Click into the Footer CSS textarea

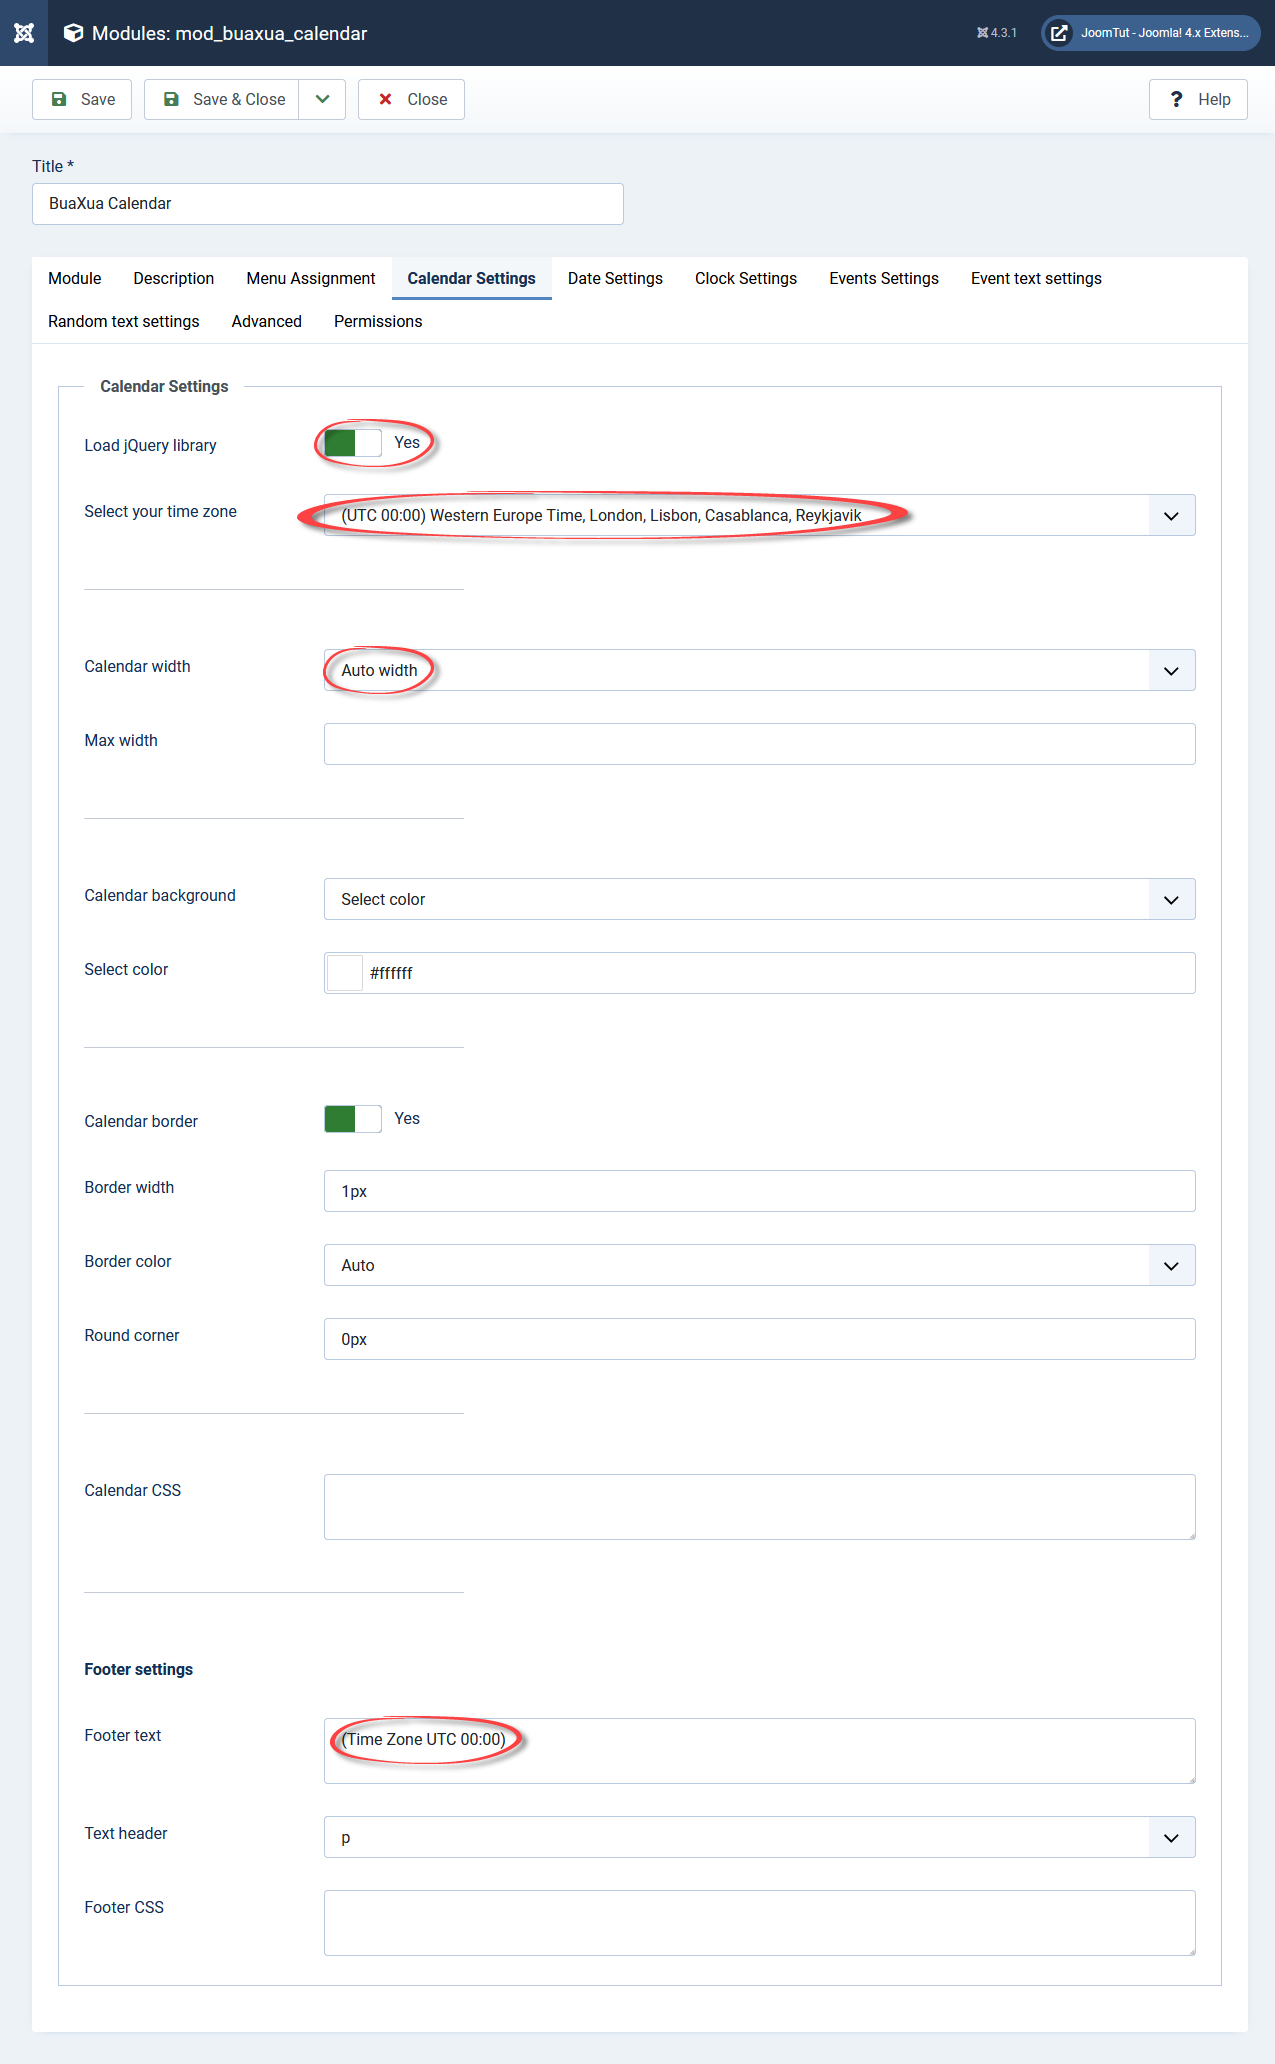coord(760,1923)
